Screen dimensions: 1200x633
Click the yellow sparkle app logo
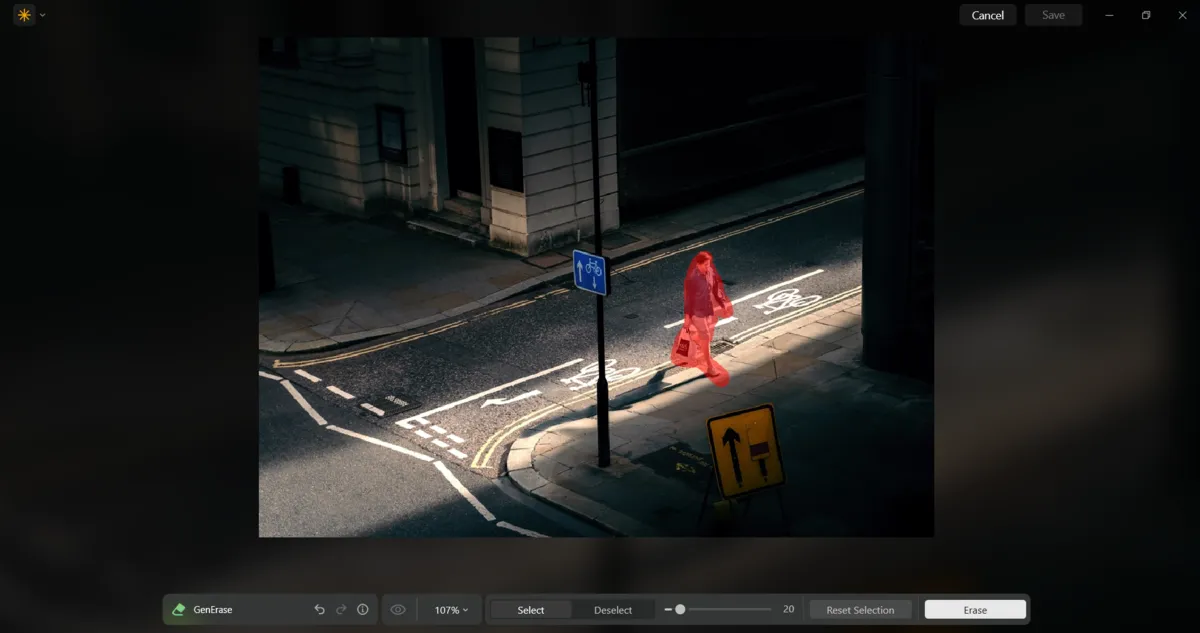click(22, 15)
